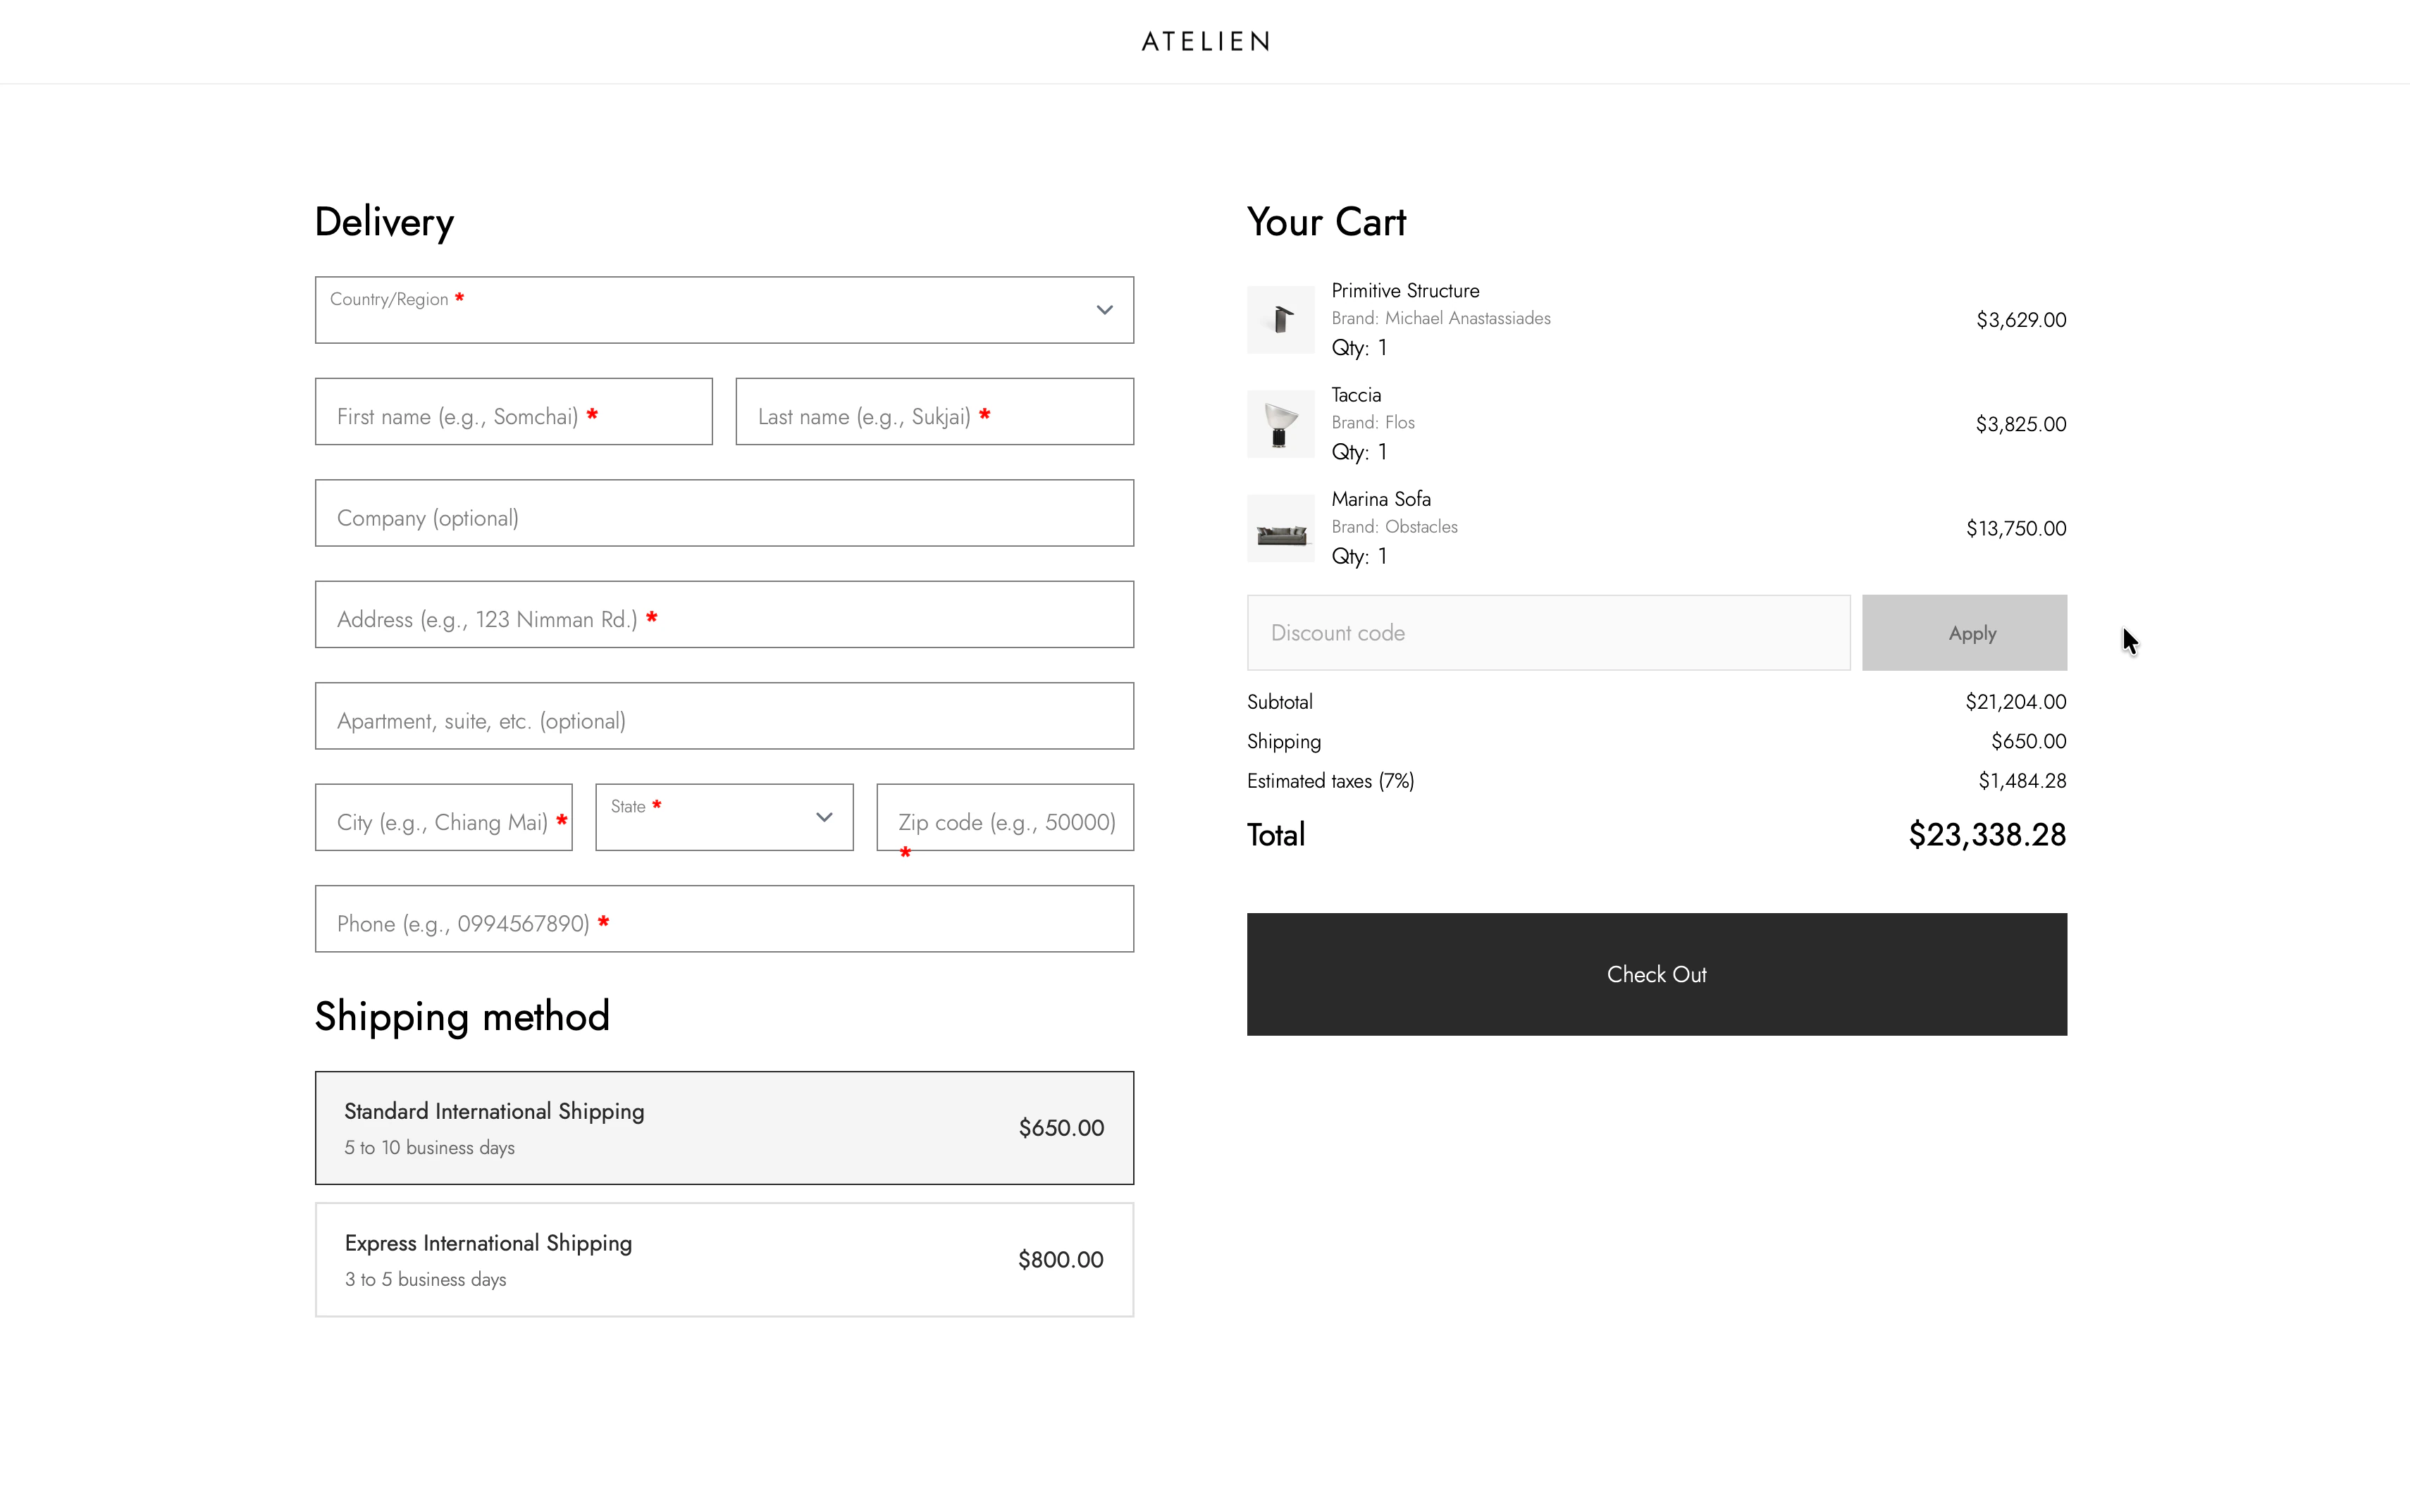Select the $13,750.00 price
Screen dimensions: 2410x1512
pyautogui.click(x=2016, y=528)
